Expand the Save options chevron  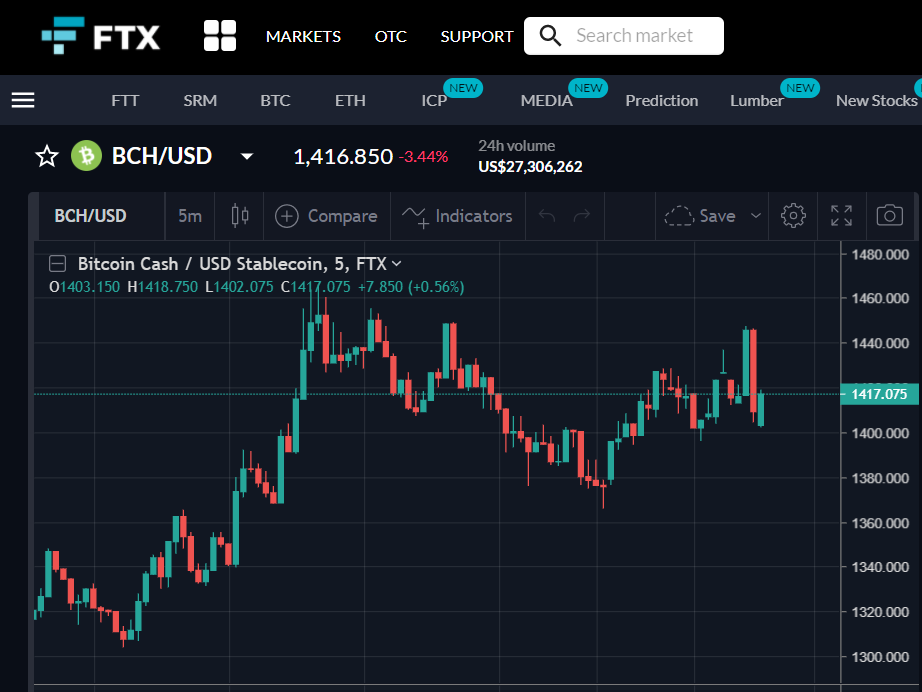[756, 216]
